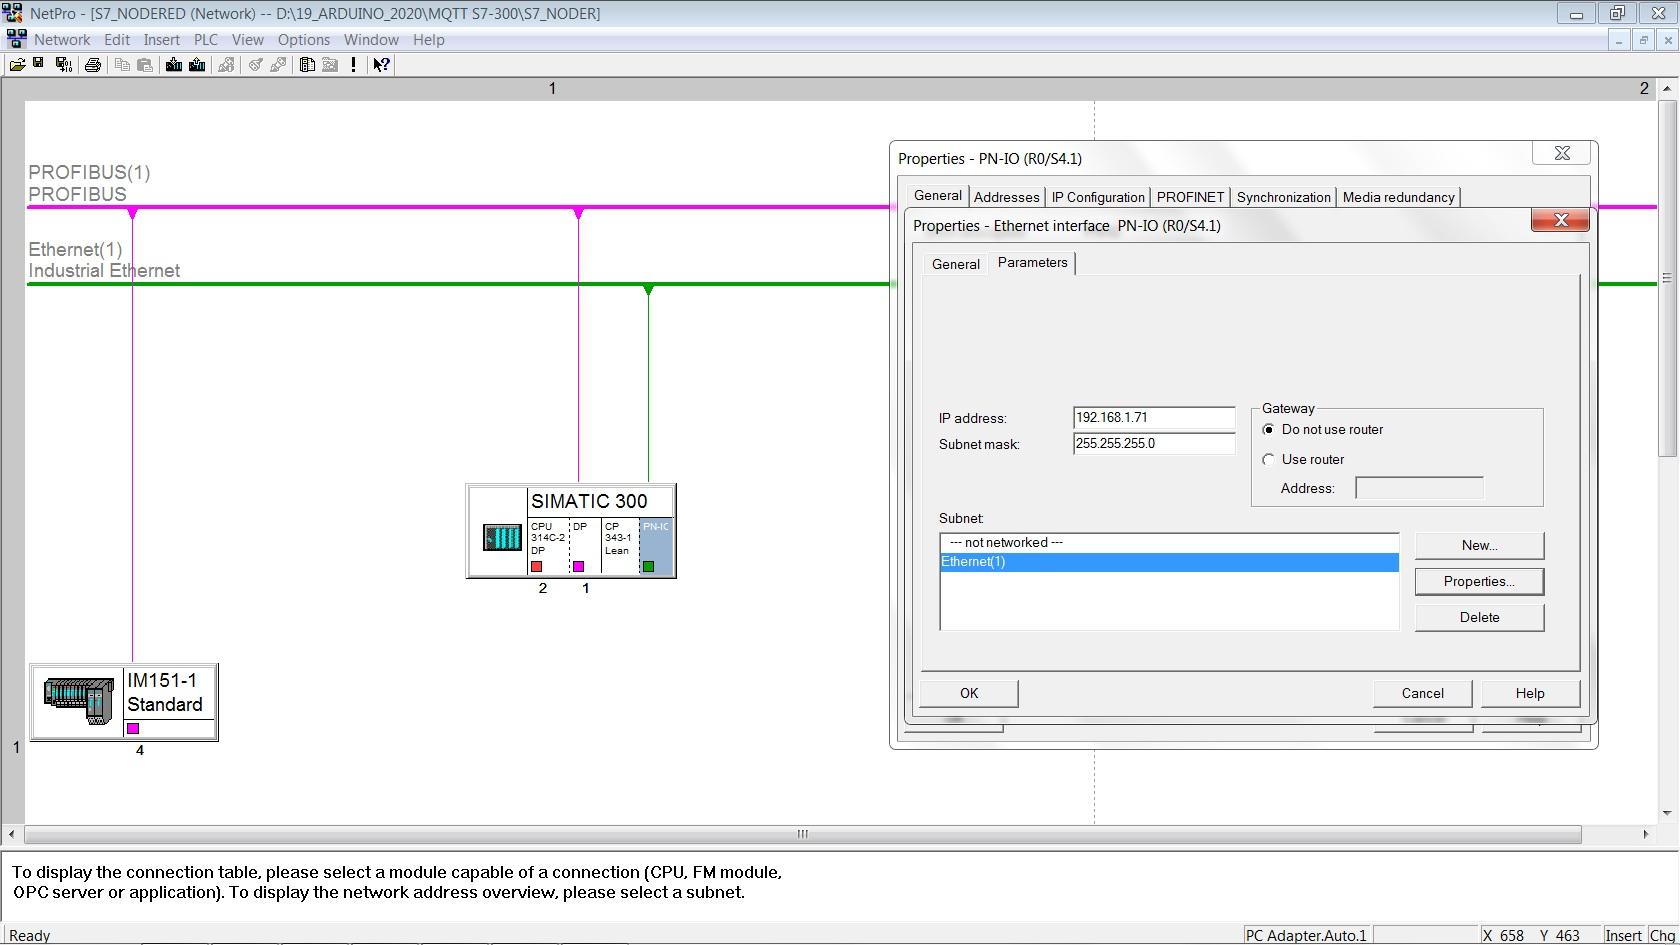The width and height of the screenshot is (1680, 945).
Task: Click the PROFIBUS(1) subnet label
Action: point(89,173)
